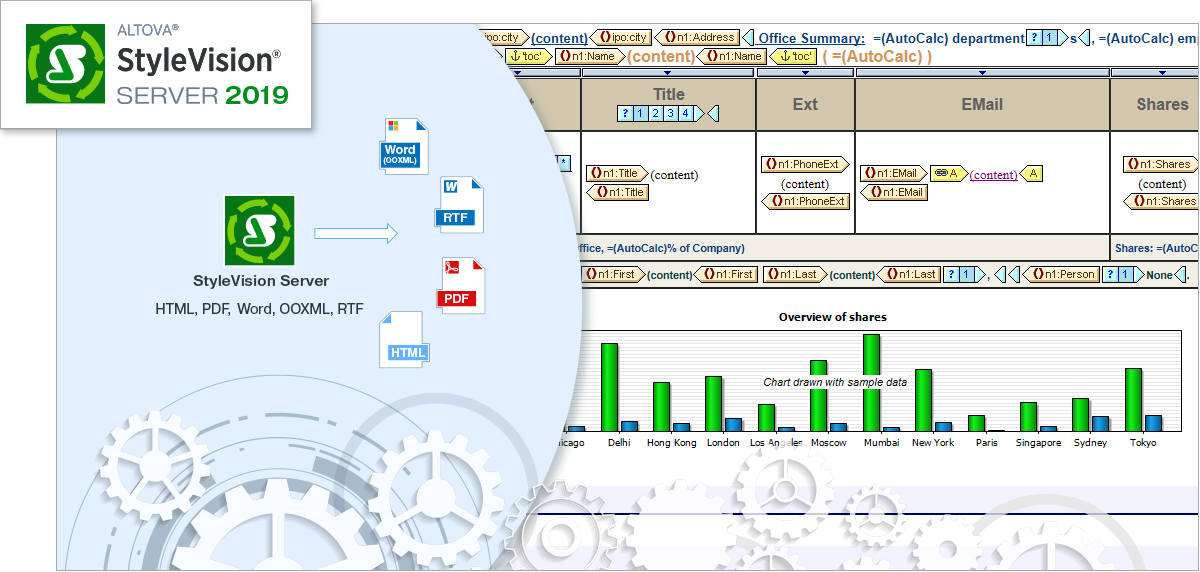
Task: Select condition branch 4 under Title header
Action: tap(684, 114)
